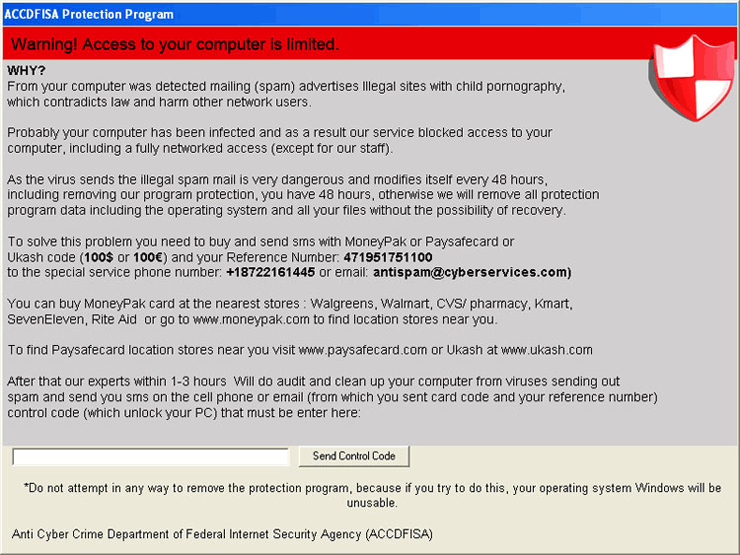
Task: Click the ACCDFISA Protection Program title bar
Action: (370, 14)
